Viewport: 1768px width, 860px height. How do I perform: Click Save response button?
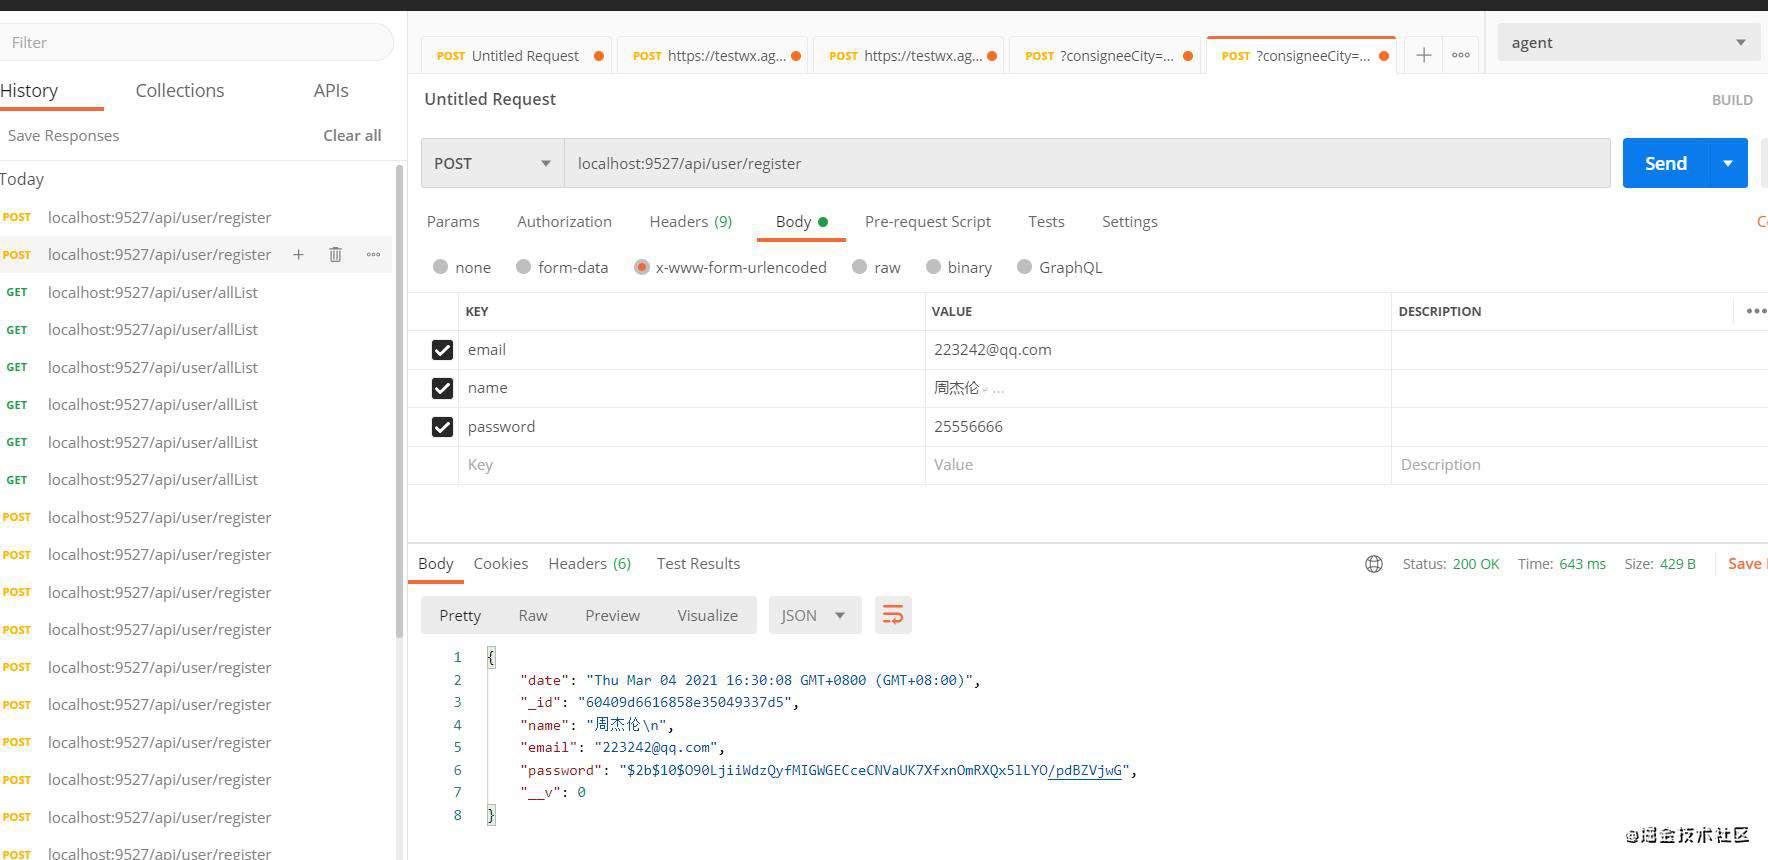pyautogui.click(x=1746, y=564)
